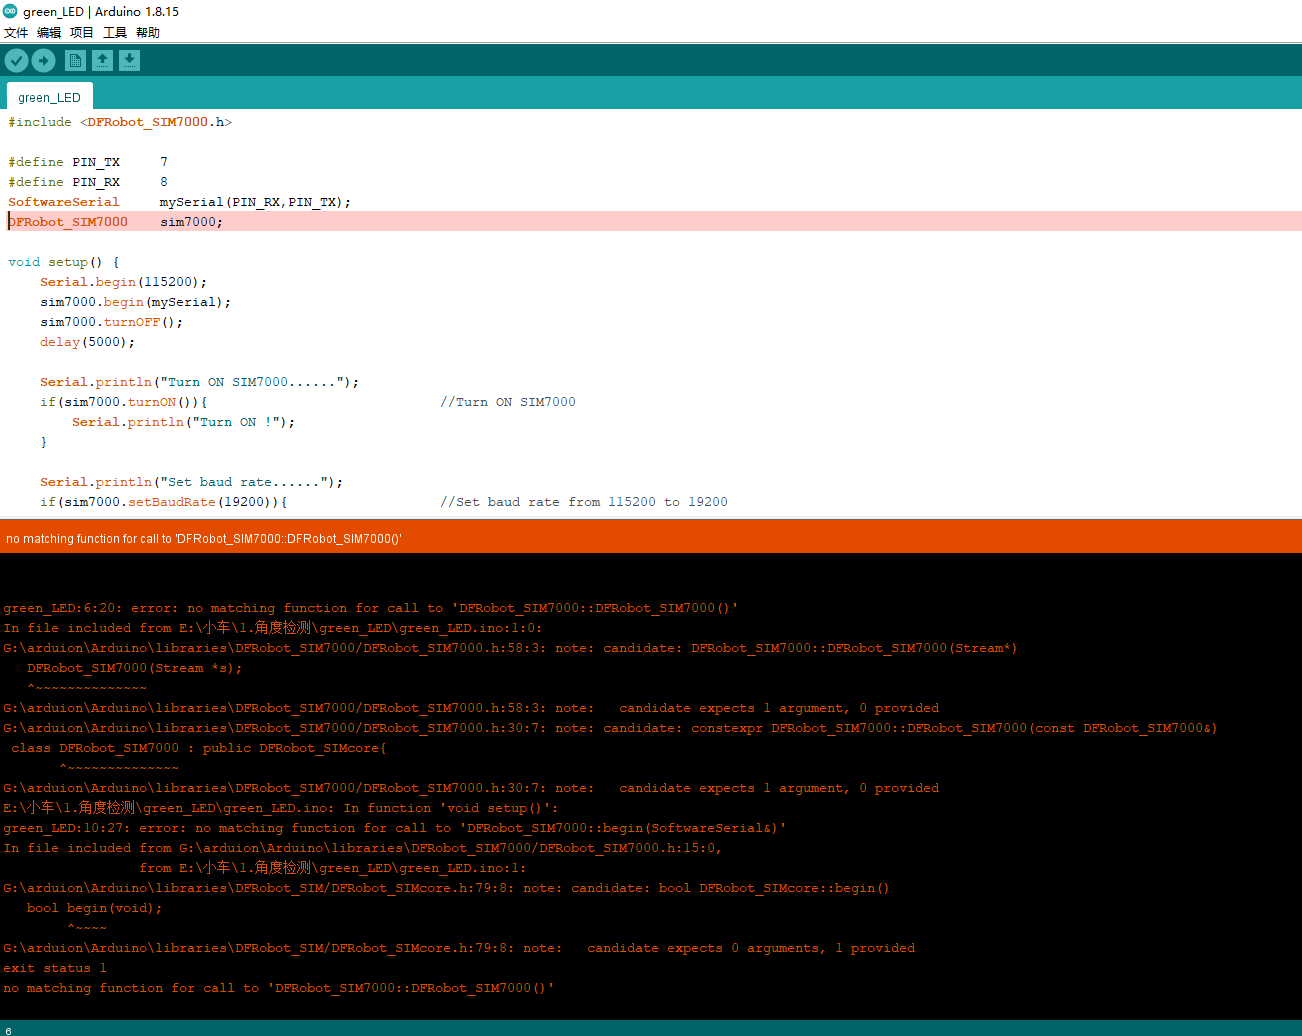Viewport: 1302px width, 1036px height.
Task: Click the Serial.println("Turn ON !") line
Action: (x=183, y=422)
